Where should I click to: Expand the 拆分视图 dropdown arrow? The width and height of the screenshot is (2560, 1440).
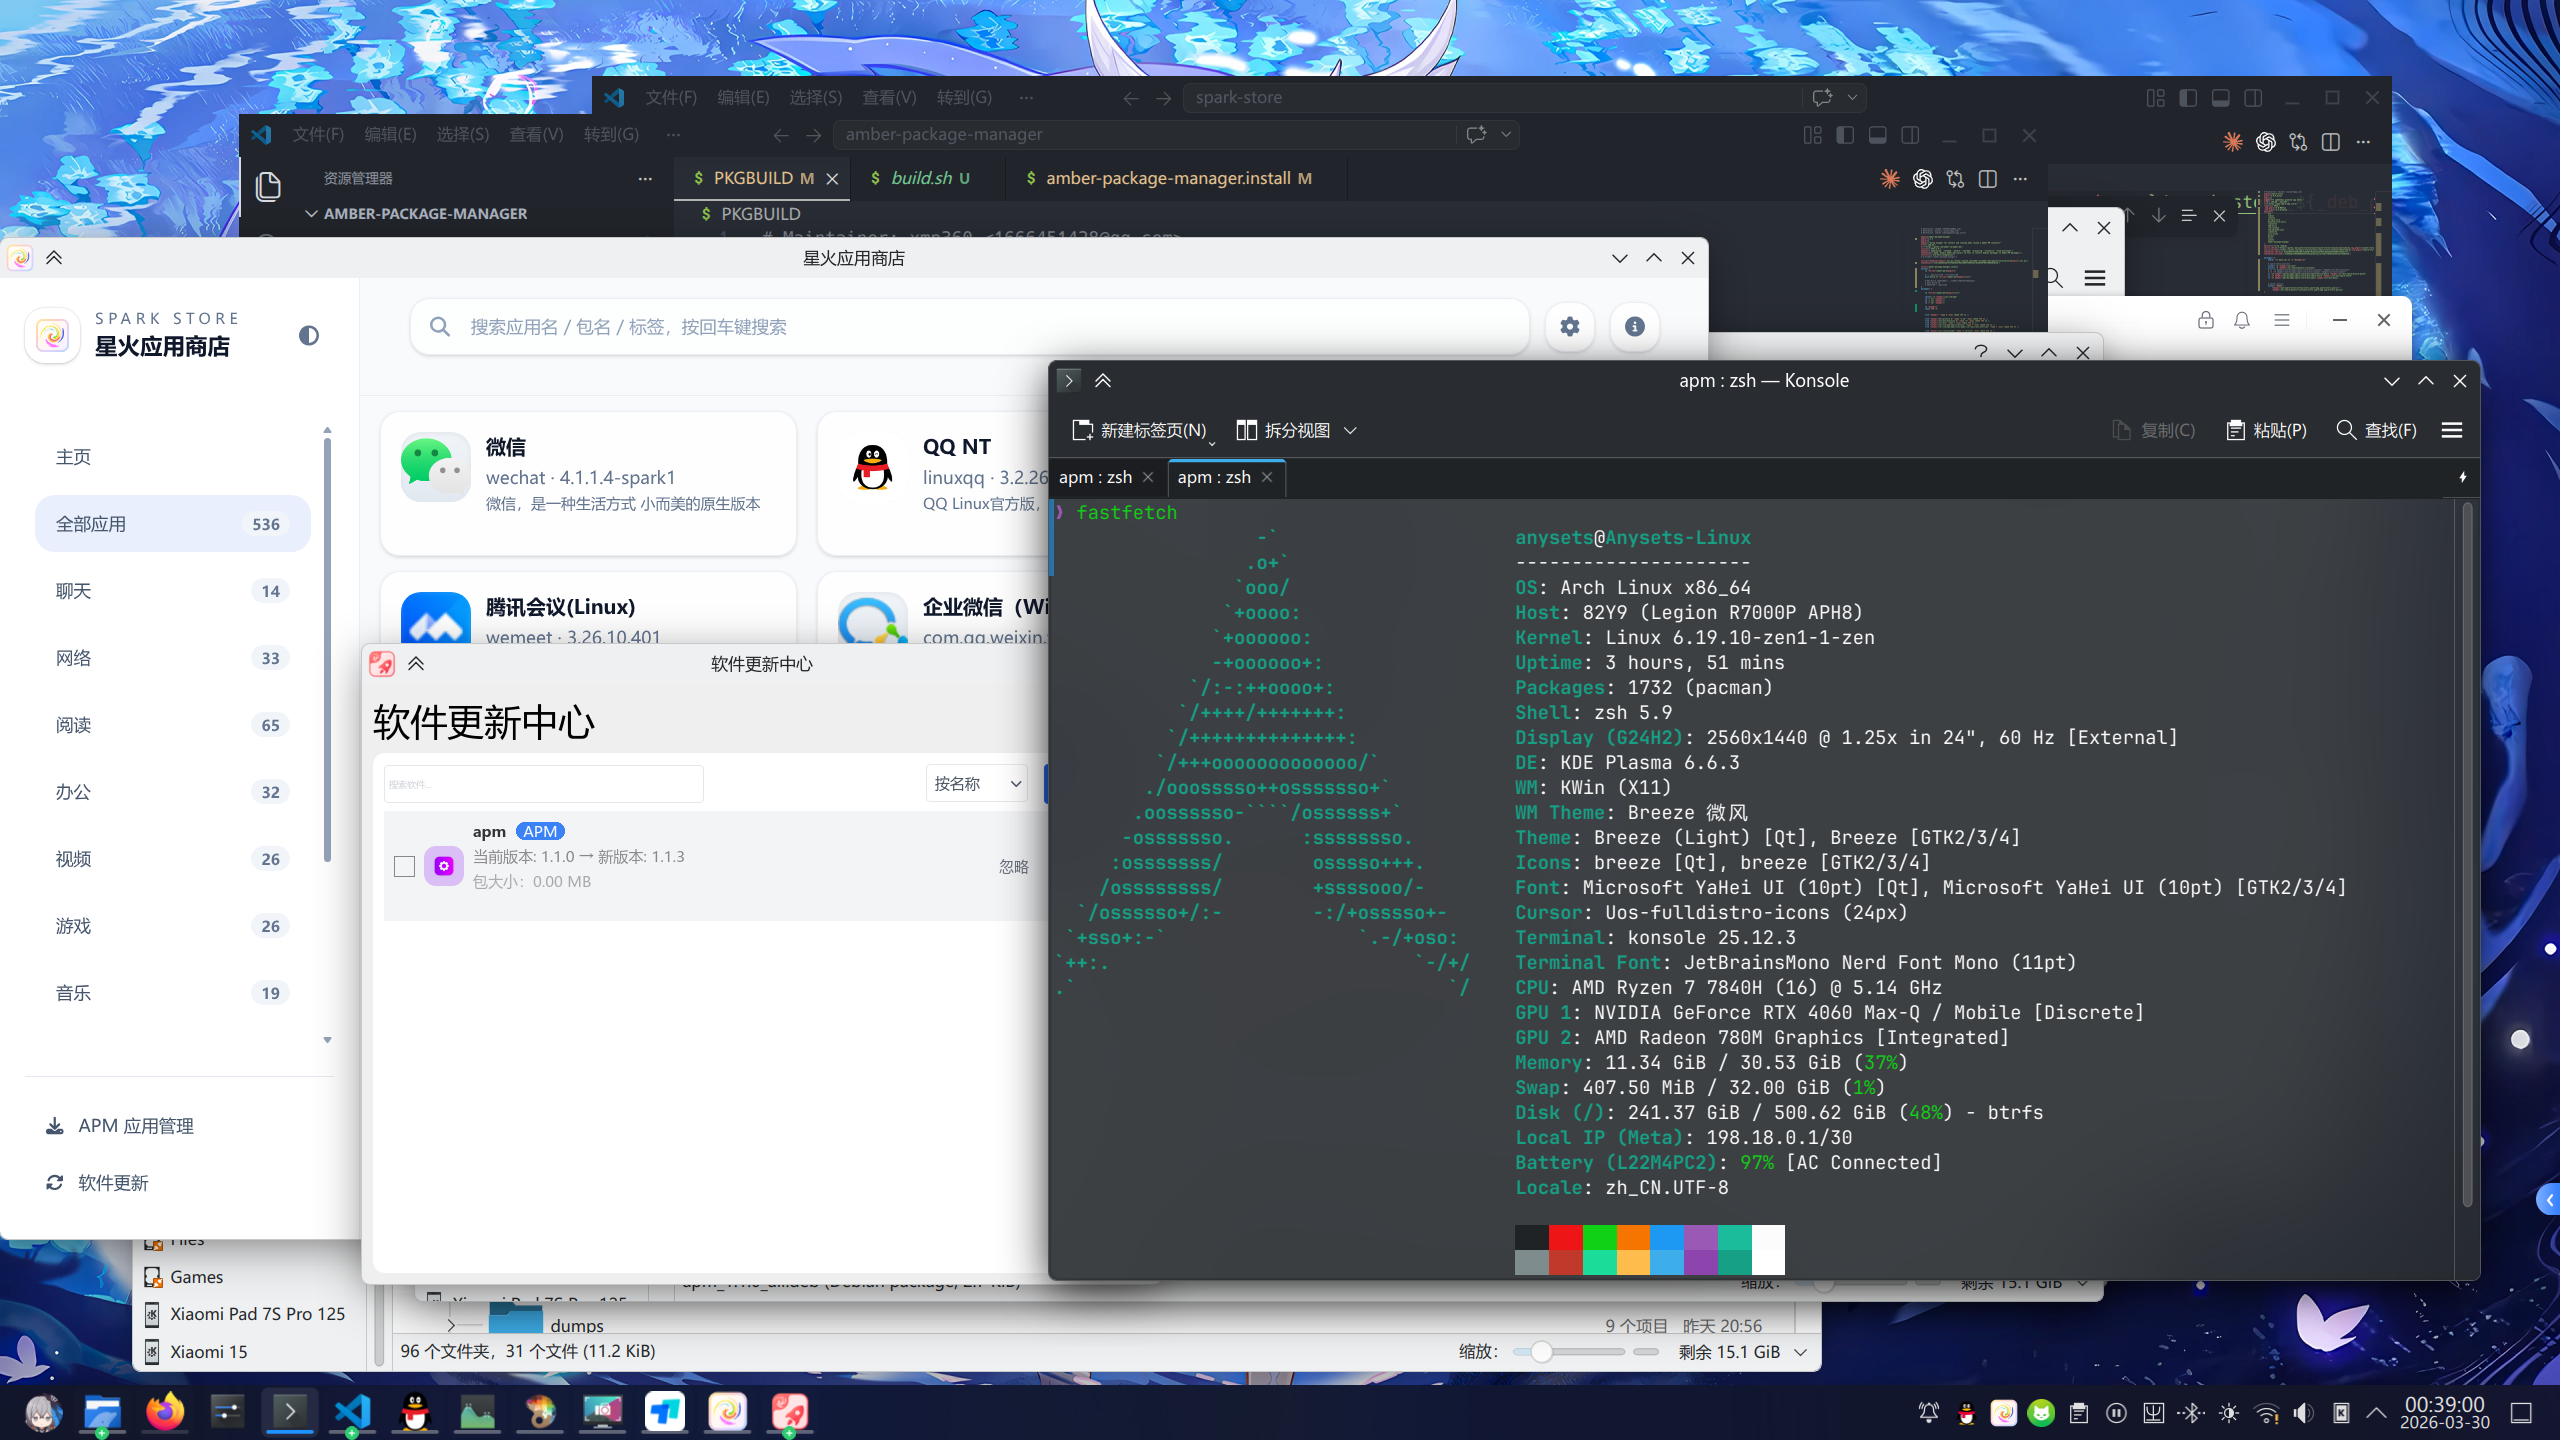click(x=1350, y=430)
